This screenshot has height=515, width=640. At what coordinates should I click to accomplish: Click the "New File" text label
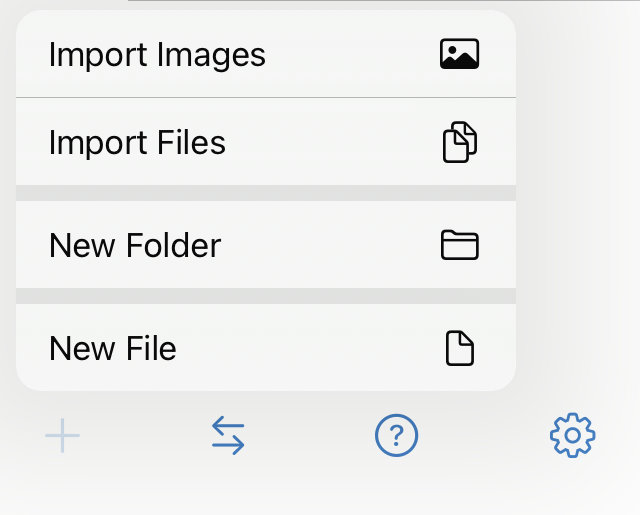pos(113,348)
